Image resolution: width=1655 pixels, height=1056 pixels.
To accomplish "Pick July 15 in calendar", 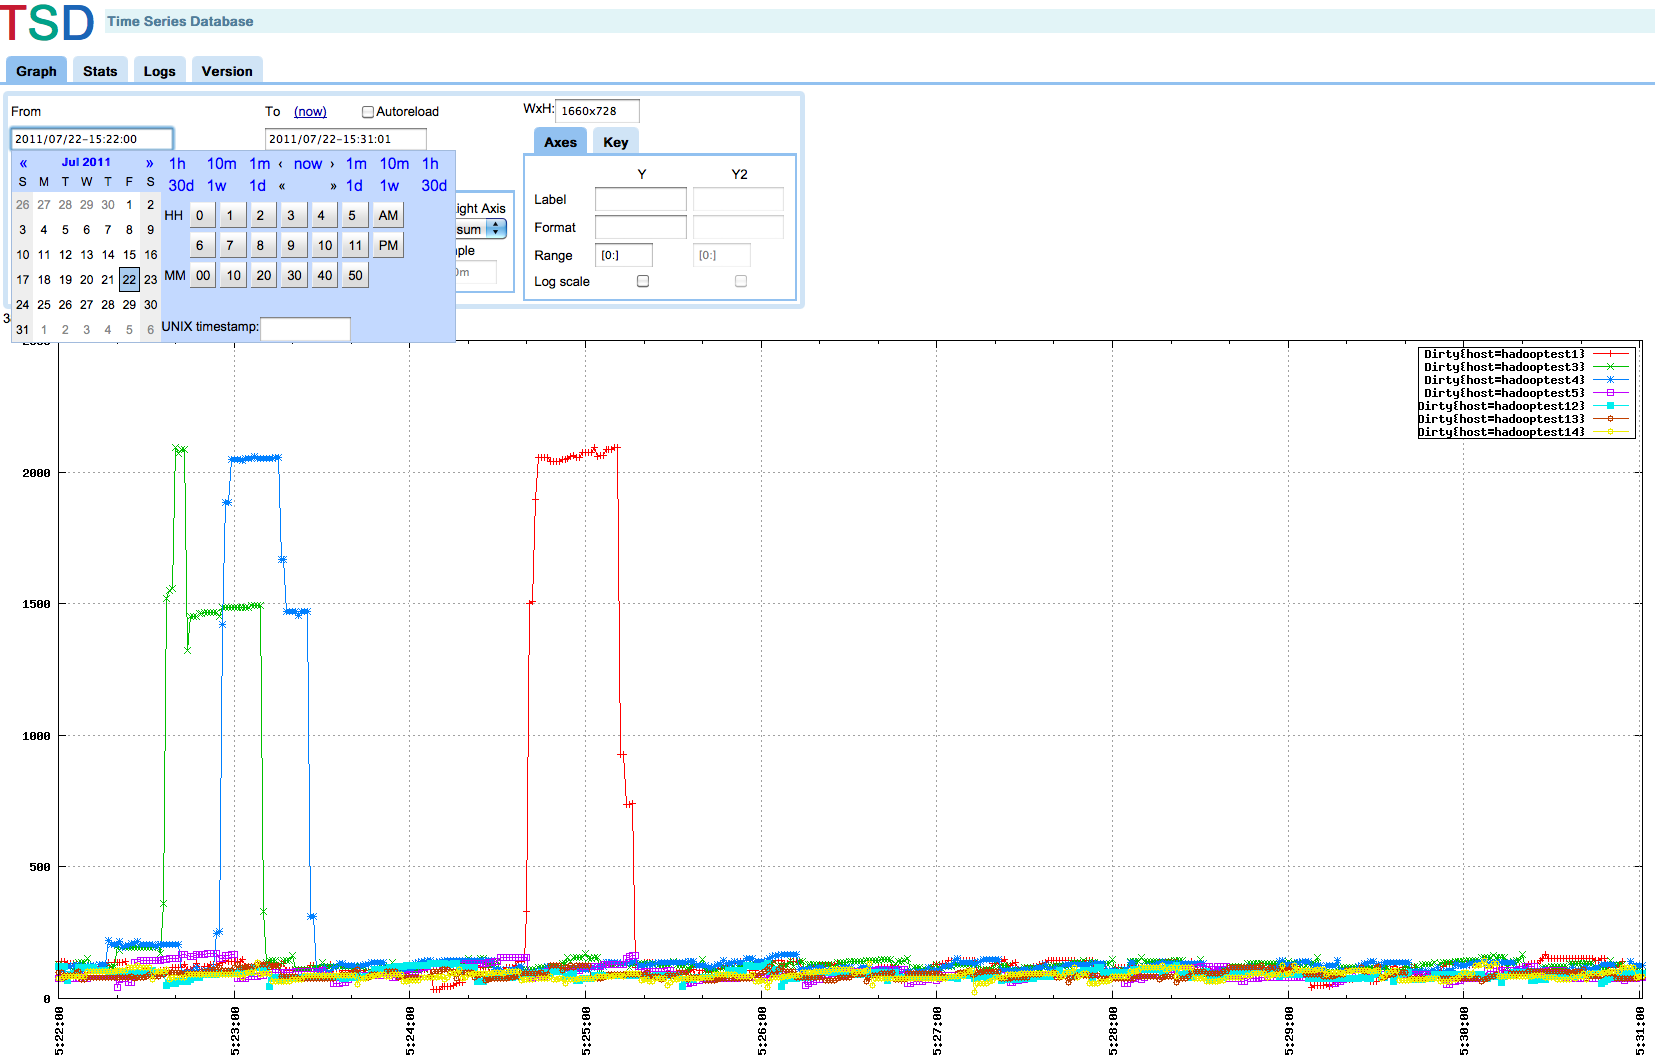I will coord(129,255).
